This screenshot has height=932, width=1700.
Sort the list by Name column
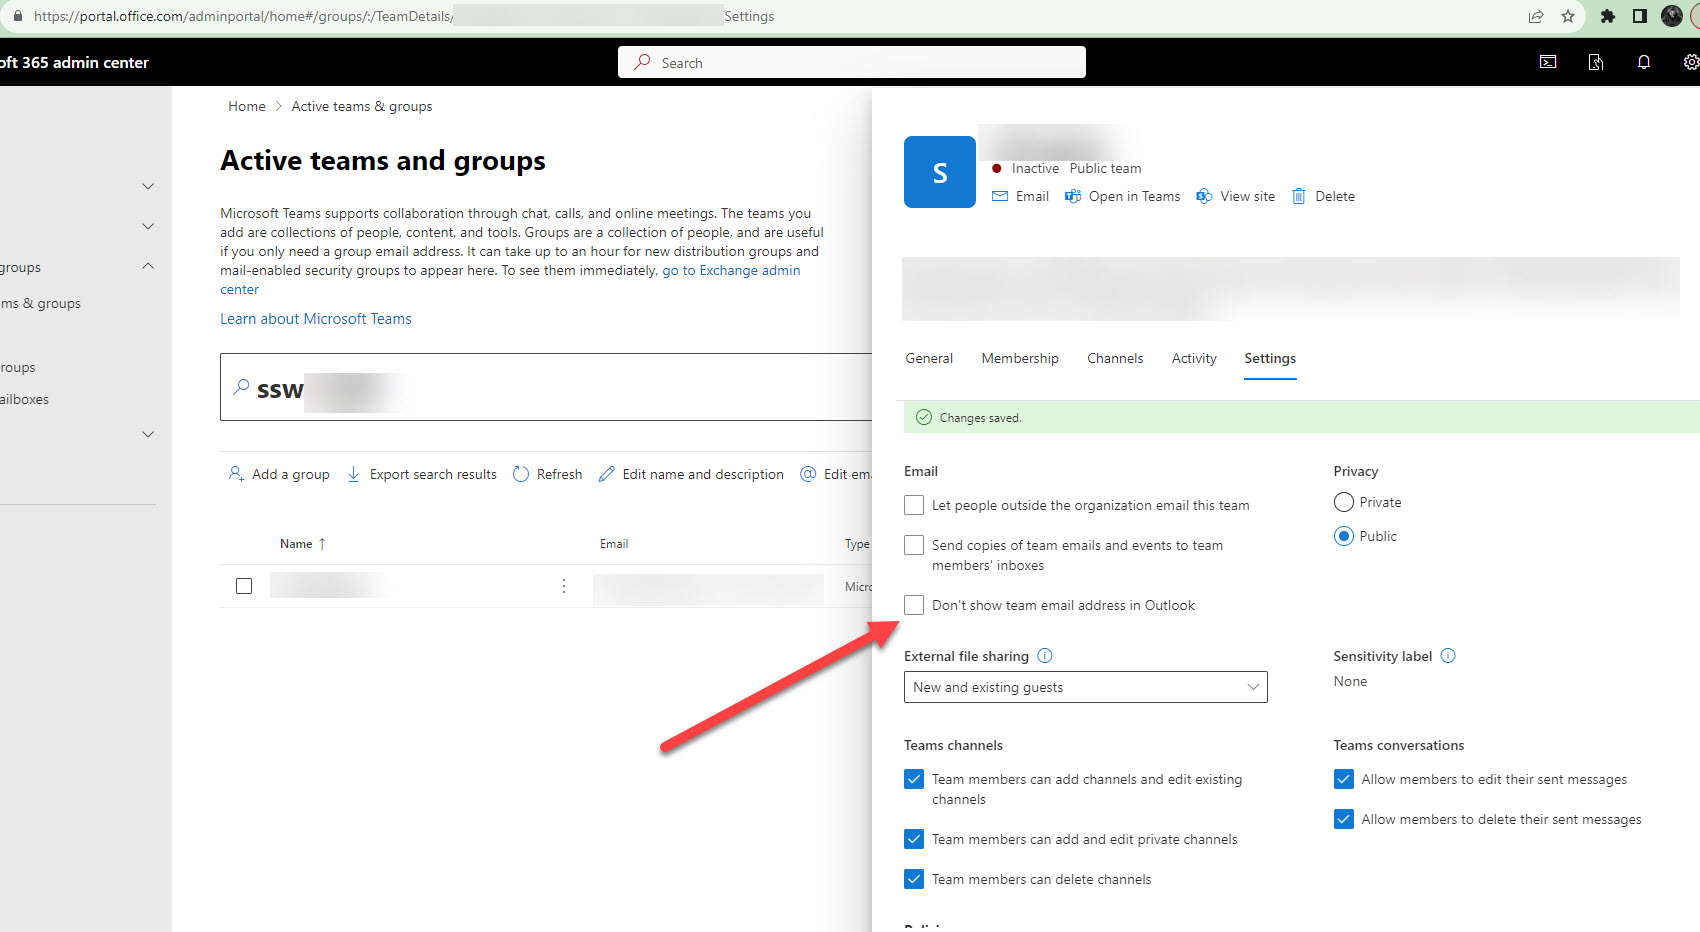[x=296, y=544]
